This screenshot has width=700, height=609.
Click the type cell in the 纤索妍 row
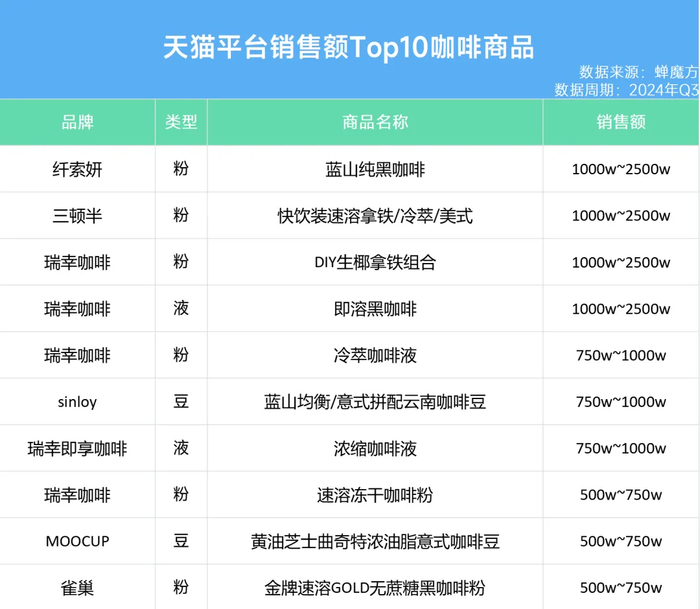[181, 169]
